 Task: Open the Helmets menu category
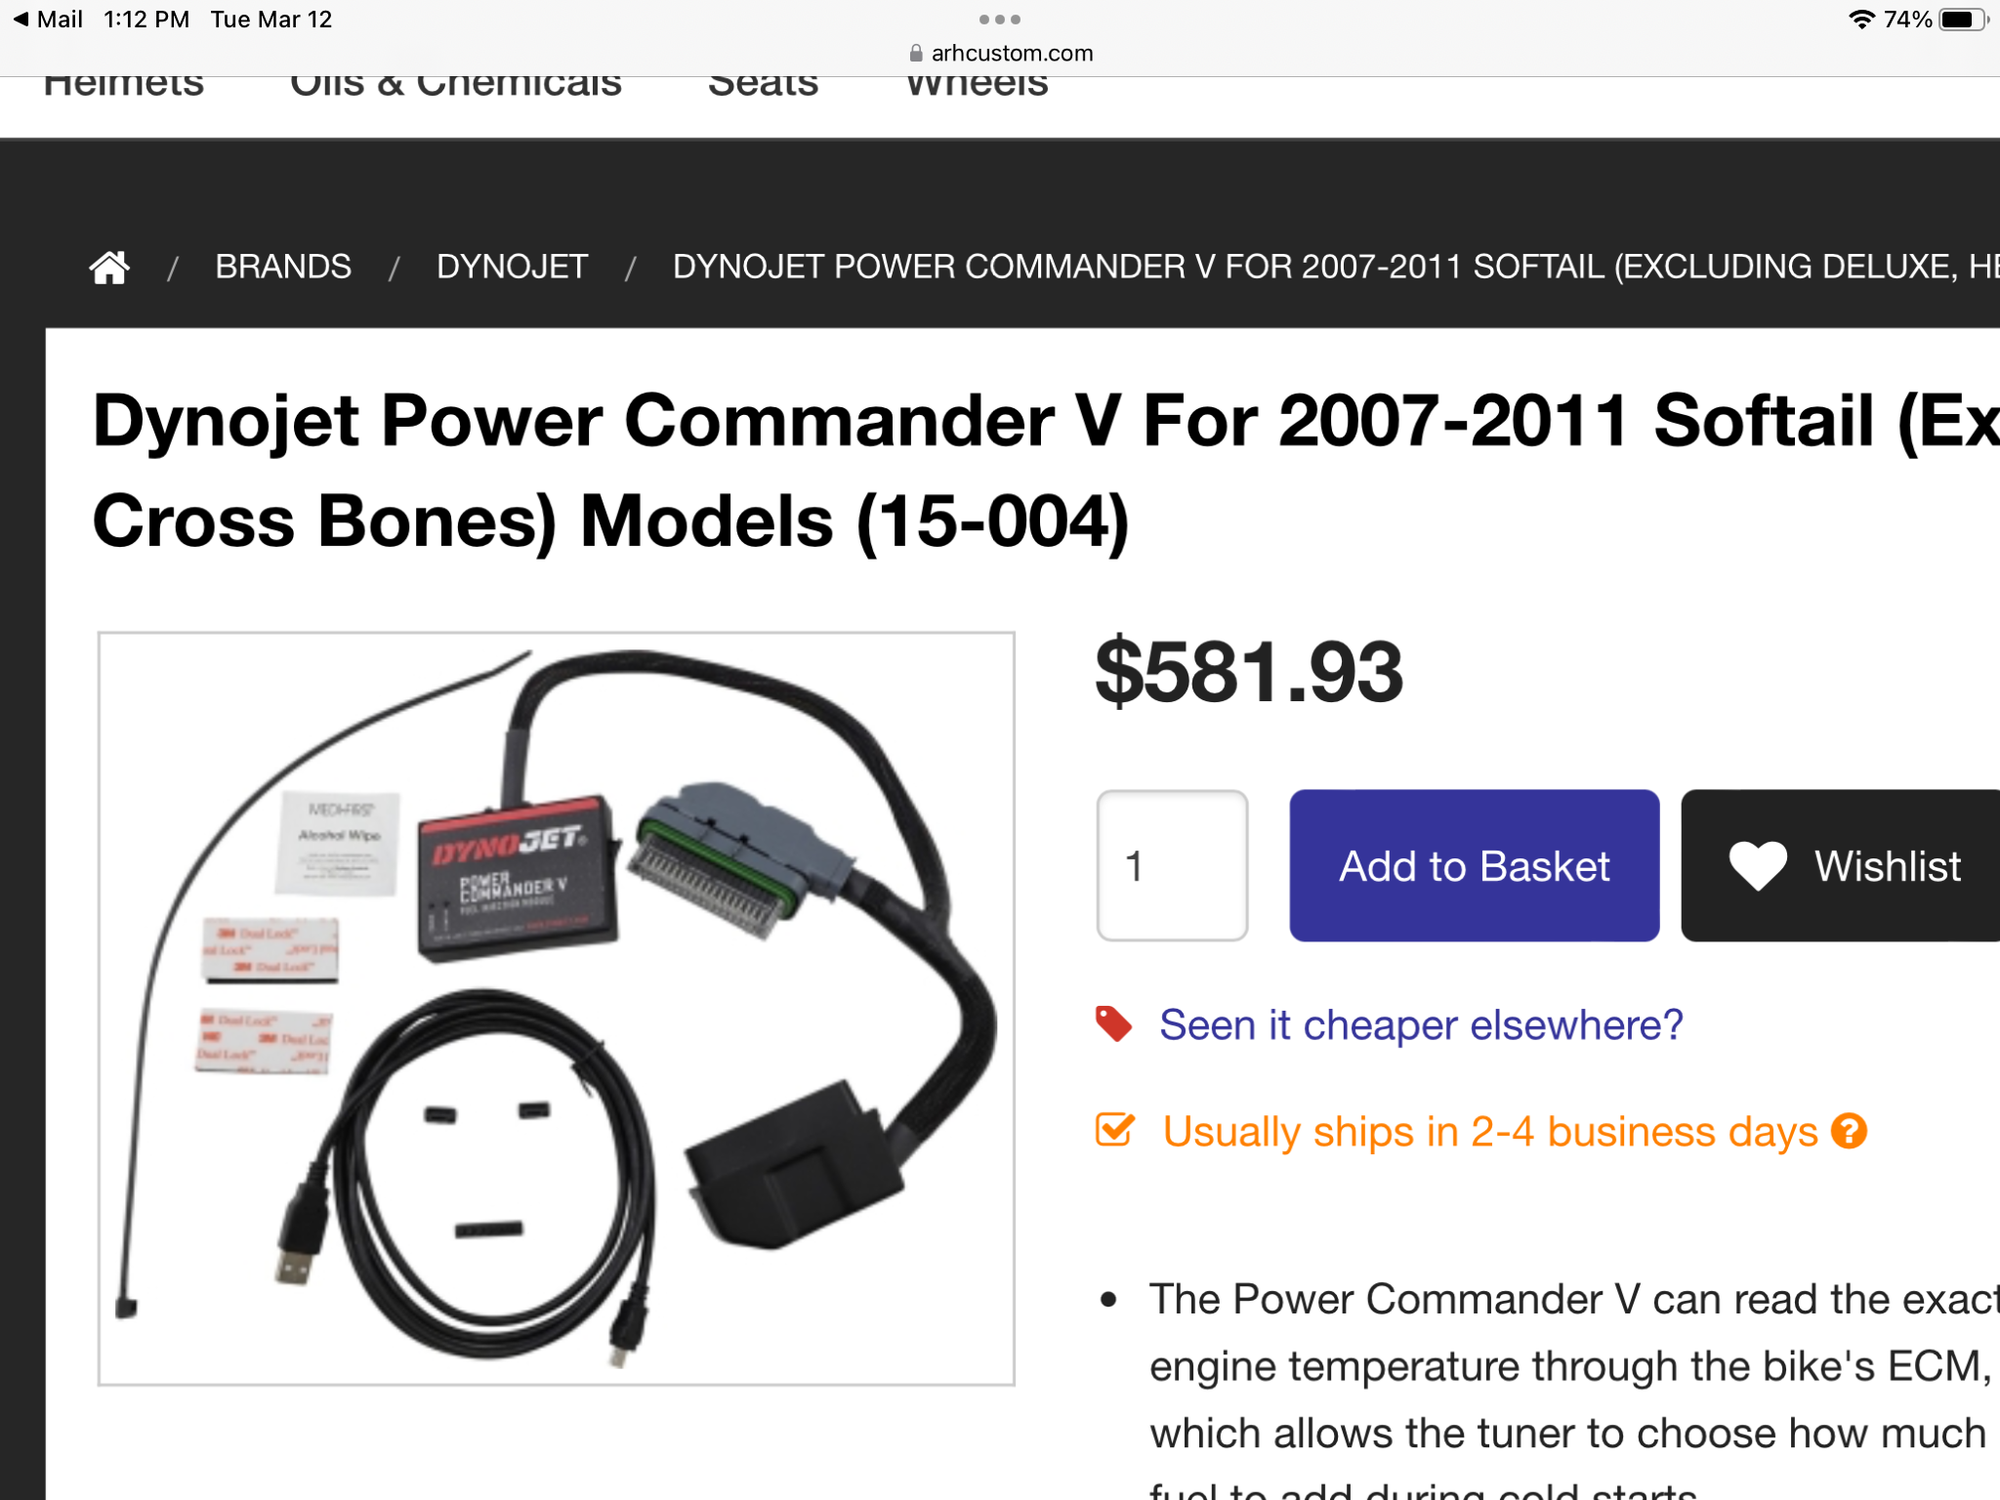pyautogui.click(x=124, y=84)
